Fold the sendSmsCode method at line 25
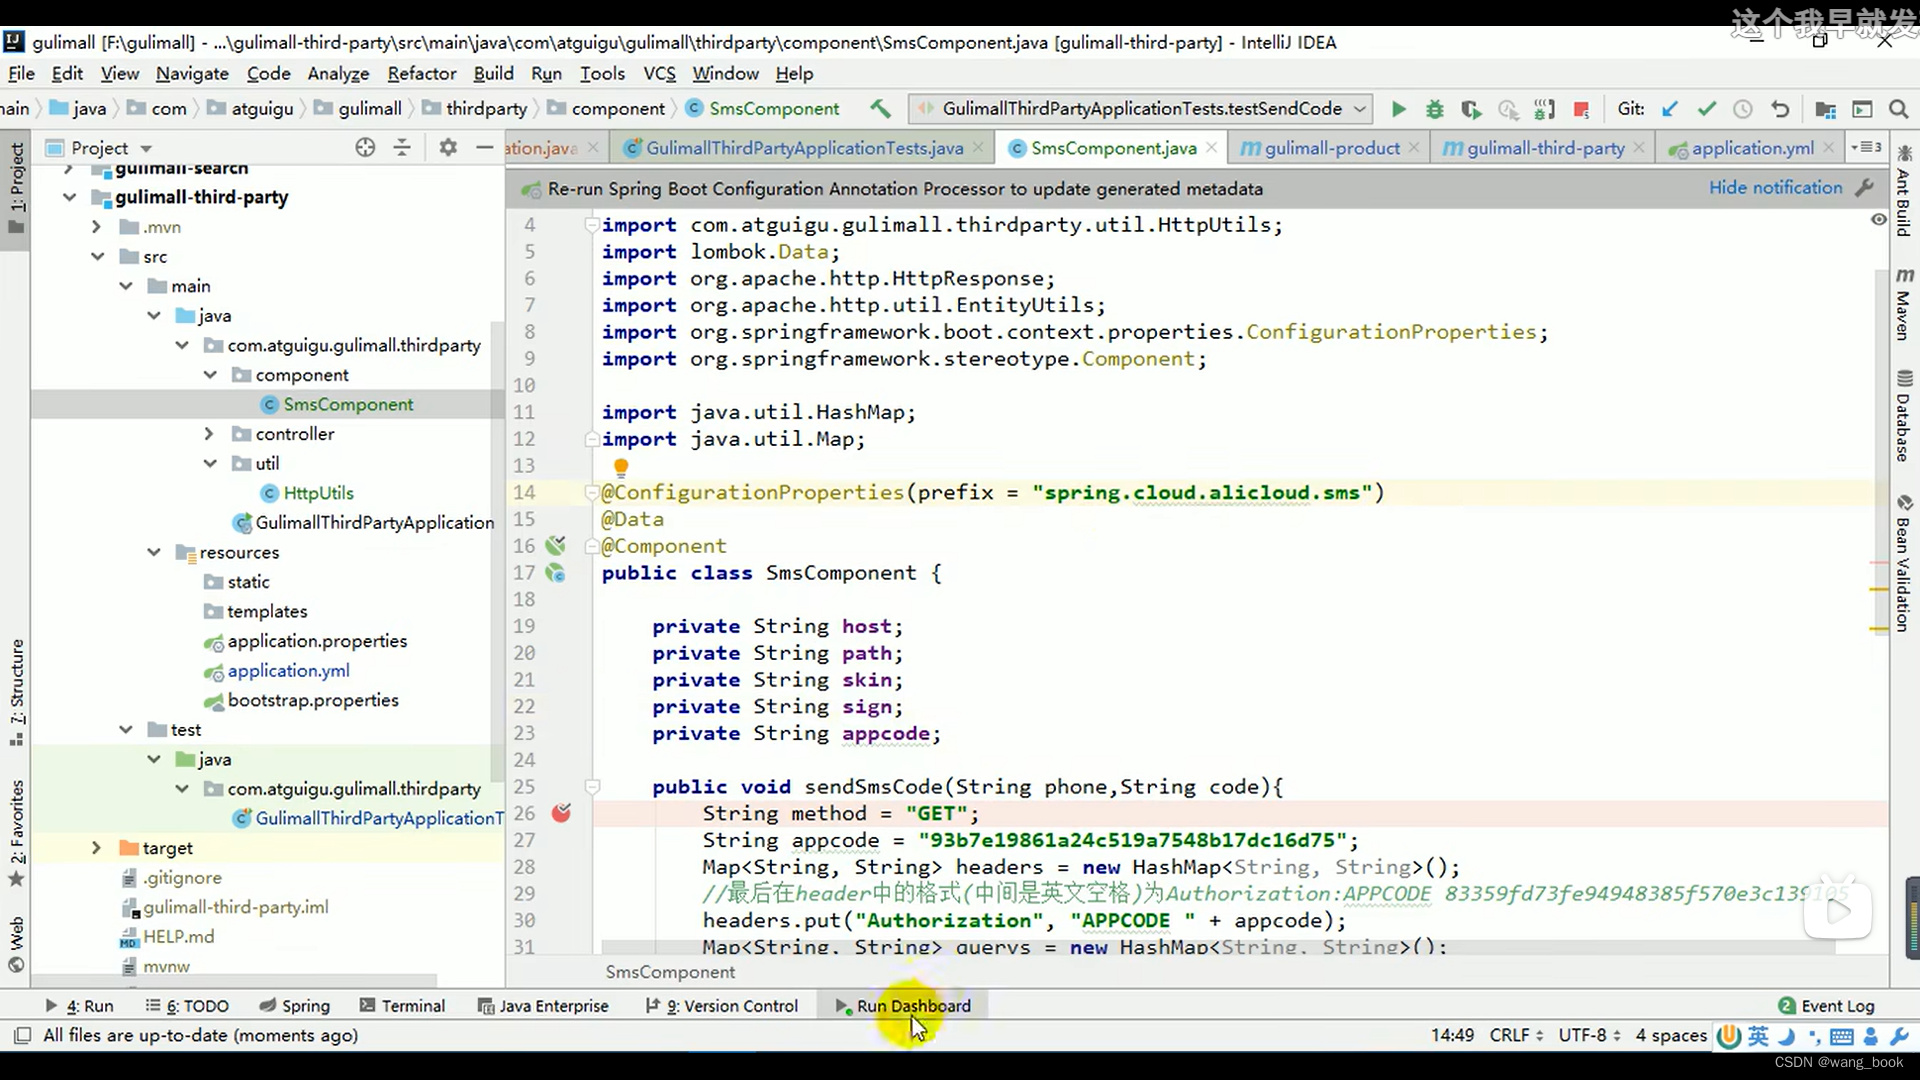Screen dimensions: 1920x1080 click(x=591, y=787)
